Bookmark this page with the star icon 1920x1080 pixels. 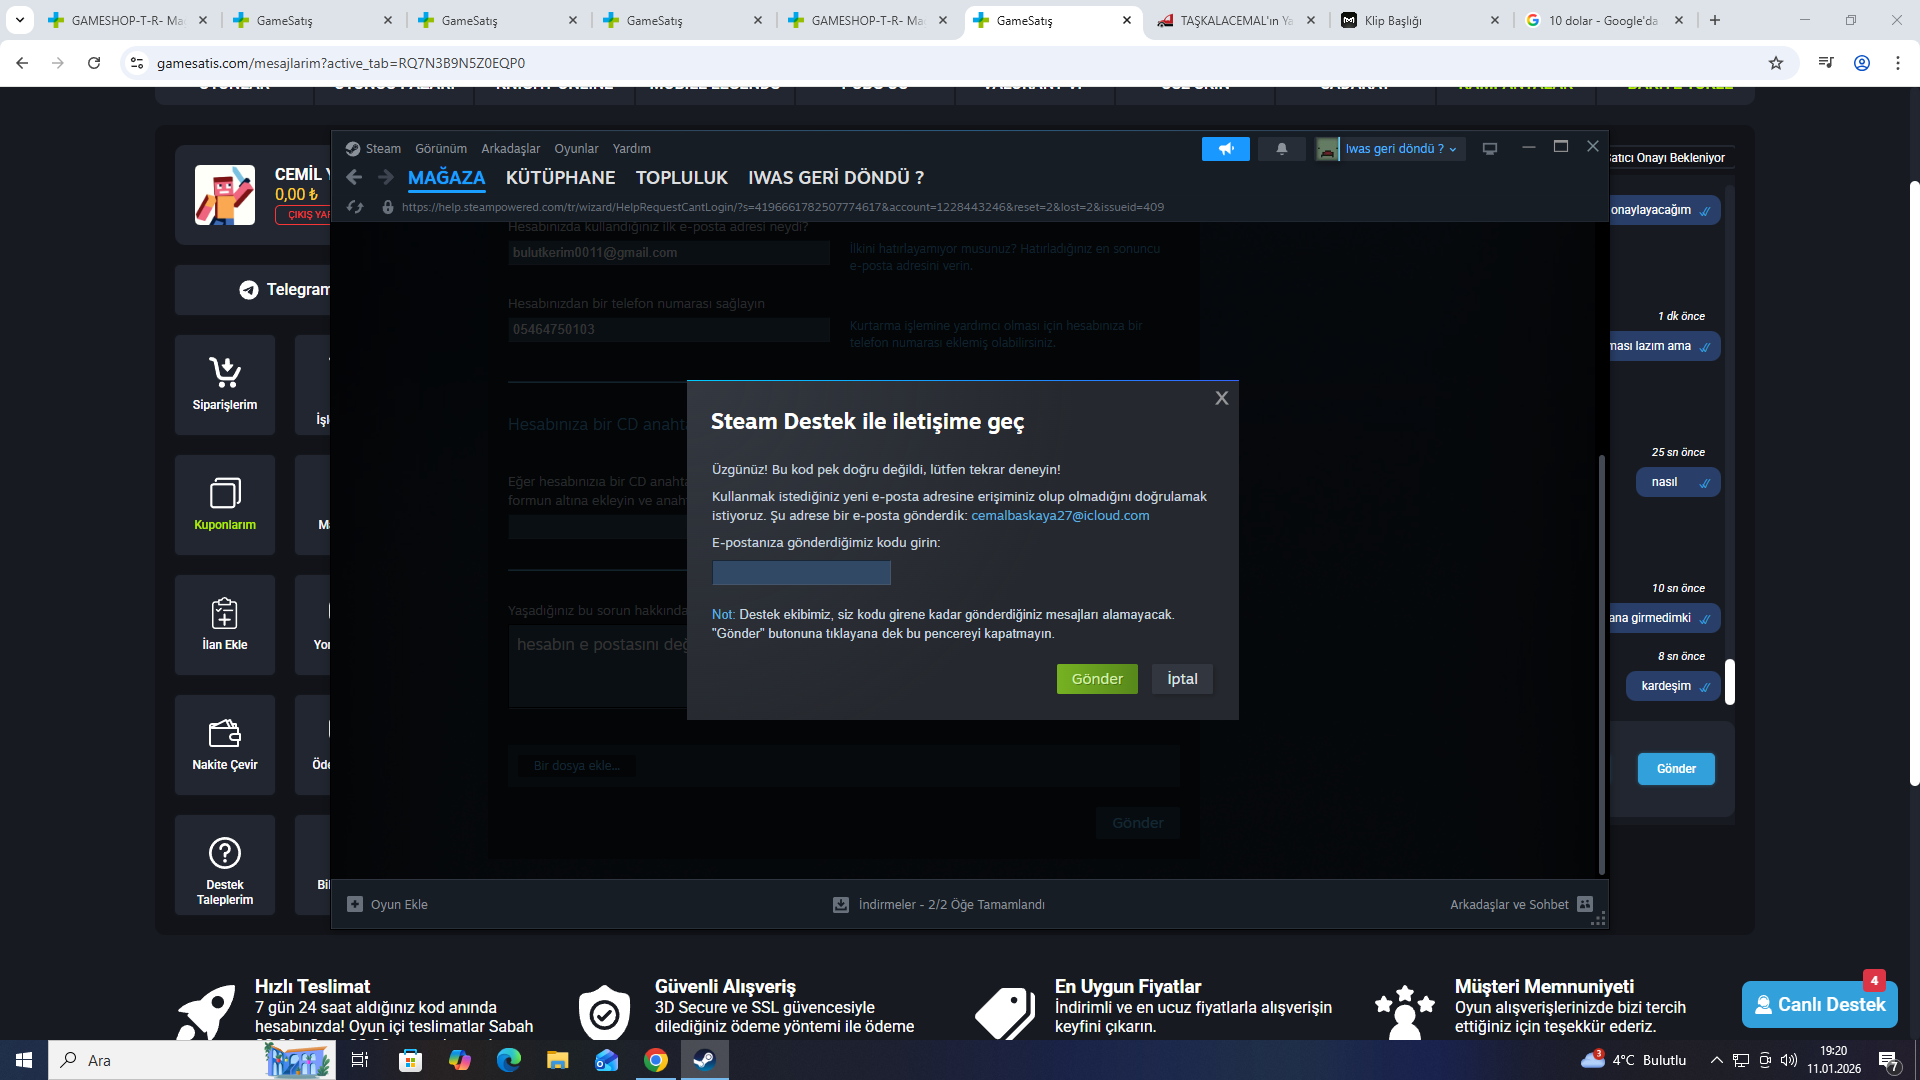pyautogui.click(x=1776, y=63)
